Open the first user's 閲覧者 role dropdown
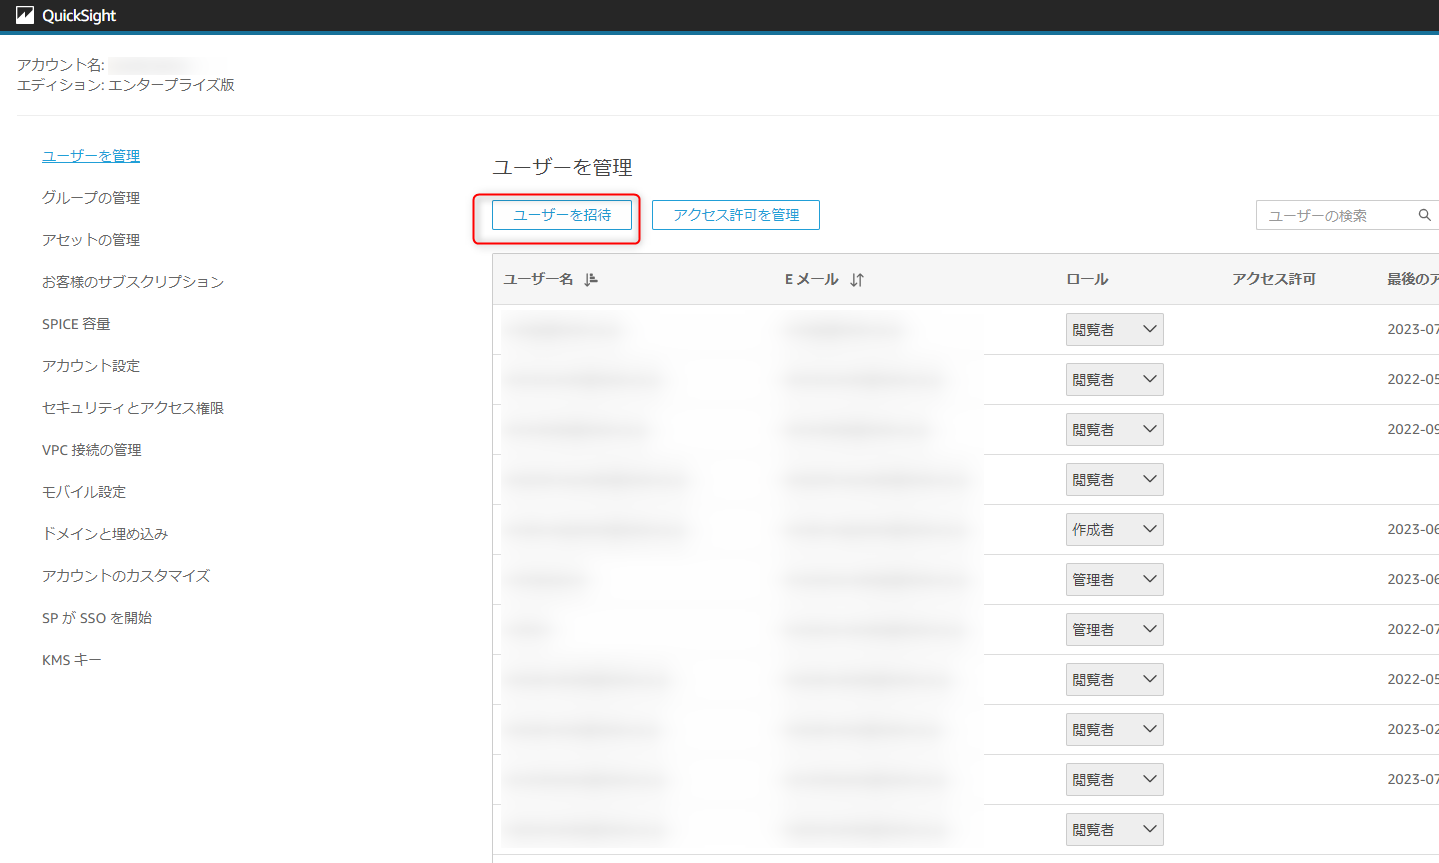This screenshot has width=1439, height=863. coord(1114,329)
